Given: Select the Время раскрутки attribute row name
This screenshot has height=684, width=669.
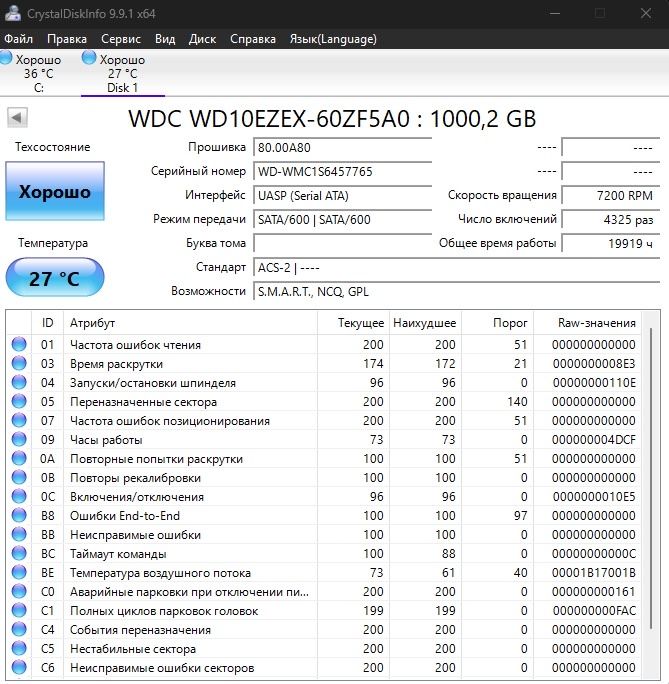Looking at the screenshot, I should tap(116, 364).
